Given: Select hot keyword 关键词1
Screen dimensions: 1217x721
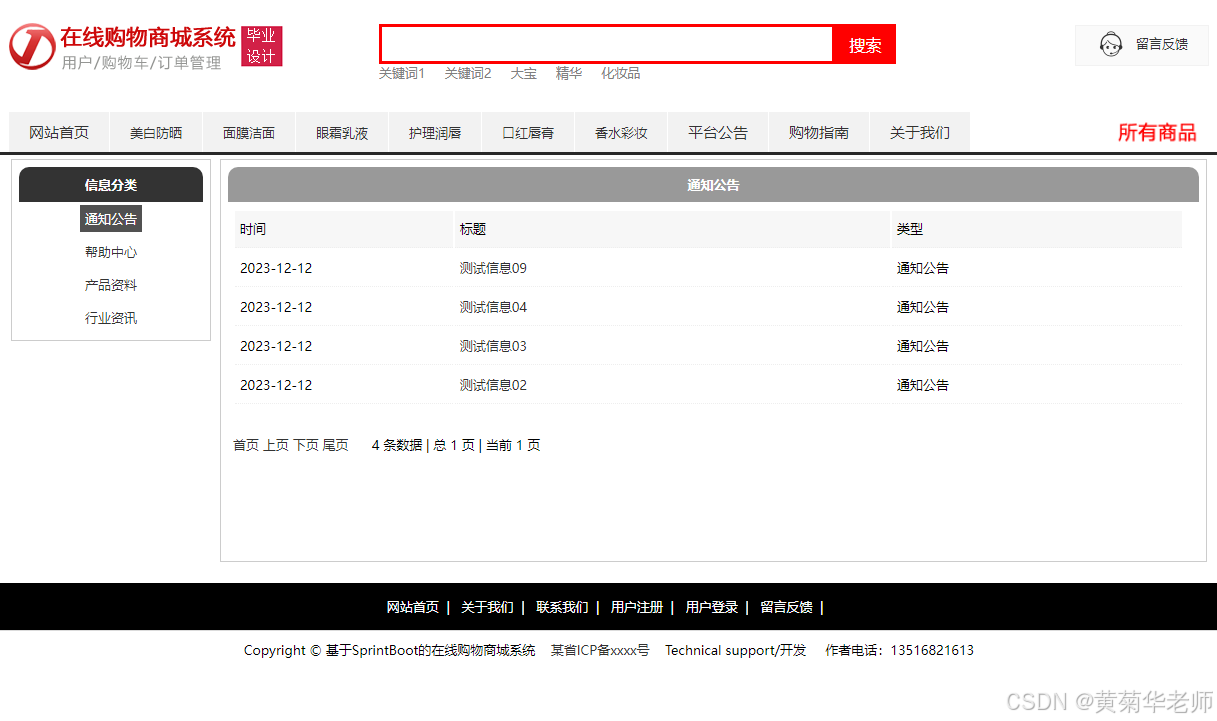Looking at the screenshot, I should (x=402, y=73).
